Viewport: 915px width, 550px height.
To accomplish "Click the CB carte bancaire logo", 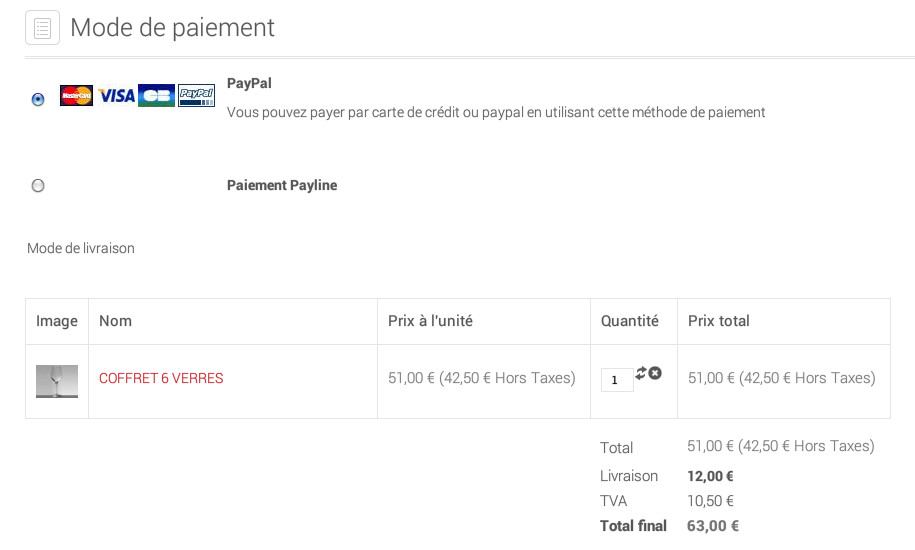I will coord(156,95).
